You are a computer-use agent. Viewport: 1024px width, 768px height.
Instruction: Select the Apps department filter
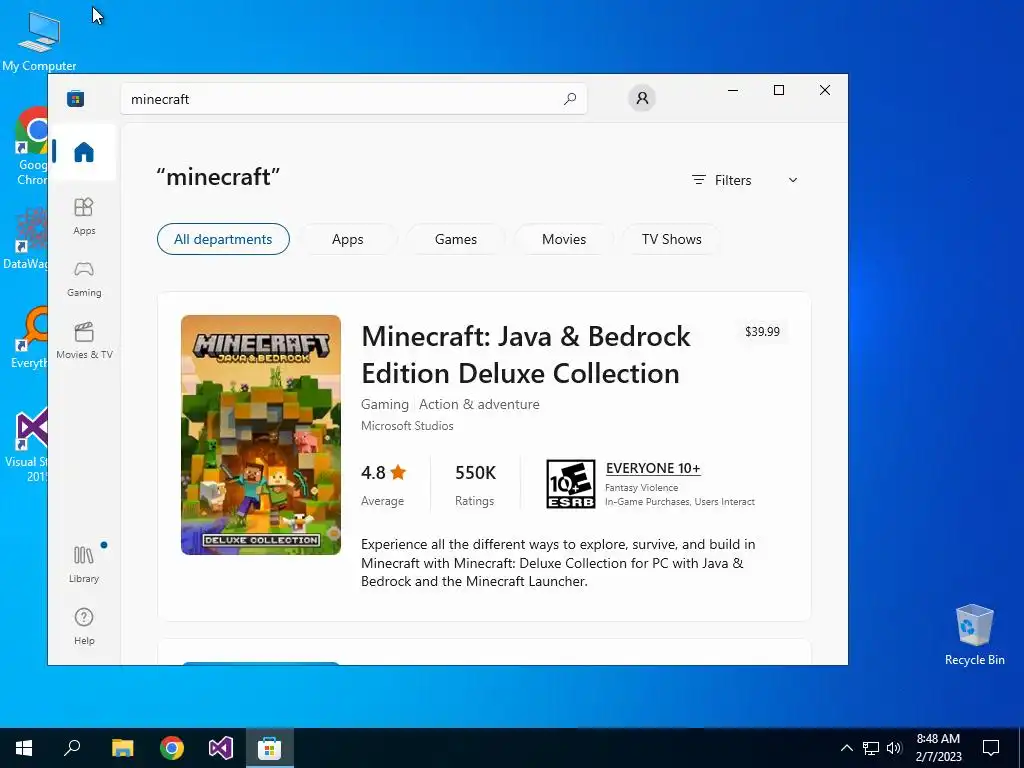coord(347,239)
